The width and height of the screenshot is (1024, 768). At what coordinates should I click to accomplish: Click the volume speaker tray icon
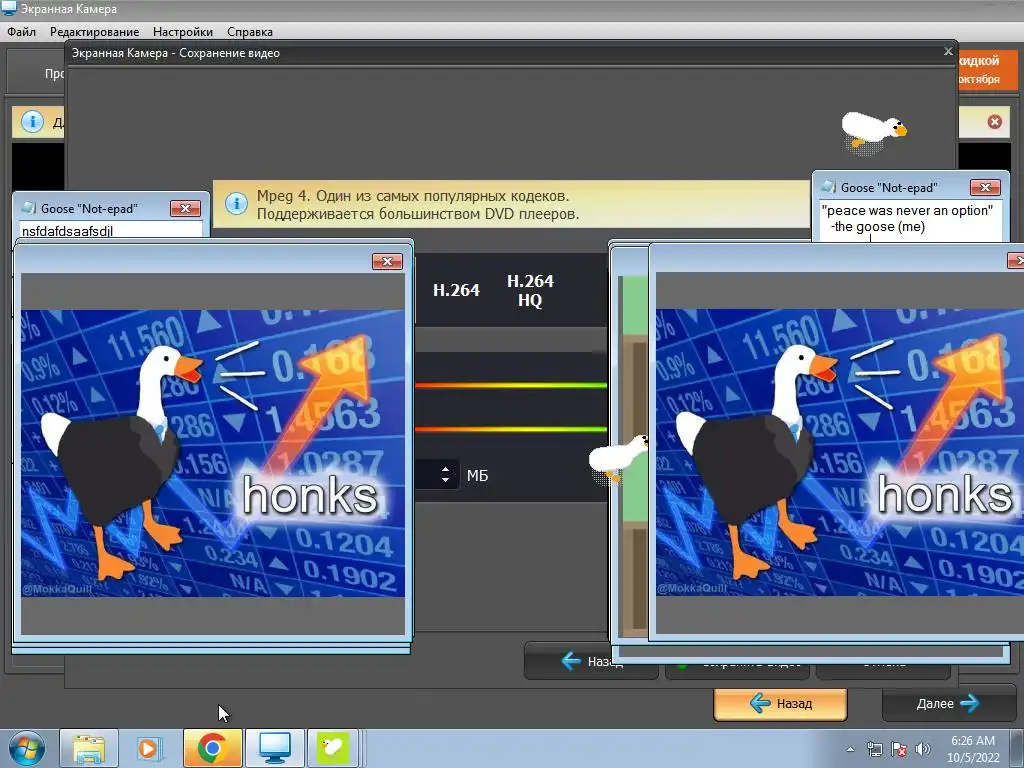point(923,749)
